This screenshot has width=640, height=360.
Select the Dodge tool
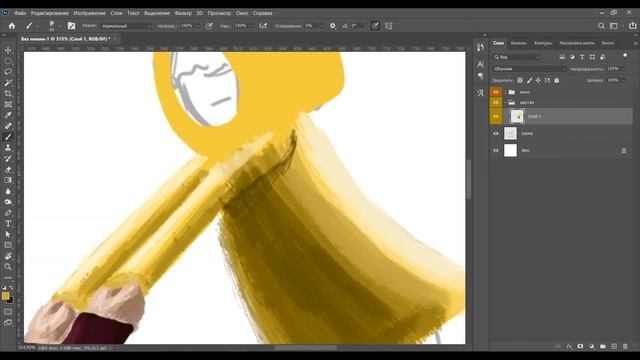coord(8,202)
